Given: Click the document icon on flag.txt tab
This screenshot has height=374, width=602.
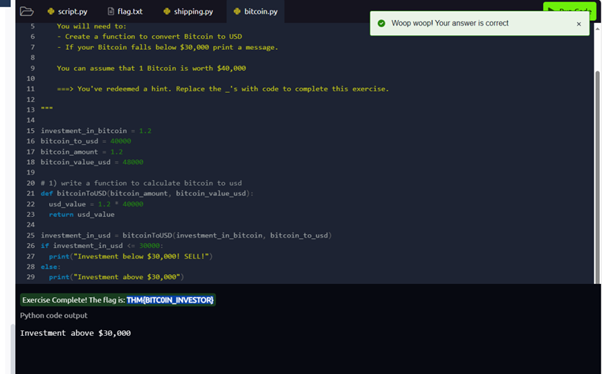Looking at the screenshot, I should point(111,12).
